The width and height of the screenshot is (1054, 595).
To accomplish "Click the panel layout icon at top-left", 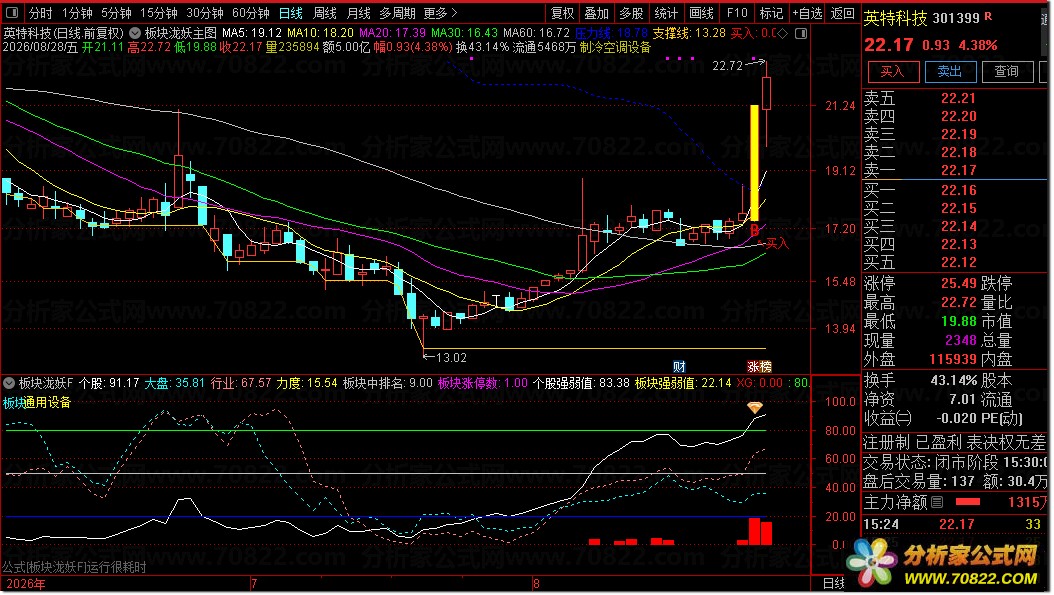I will [x=13, y=13].
